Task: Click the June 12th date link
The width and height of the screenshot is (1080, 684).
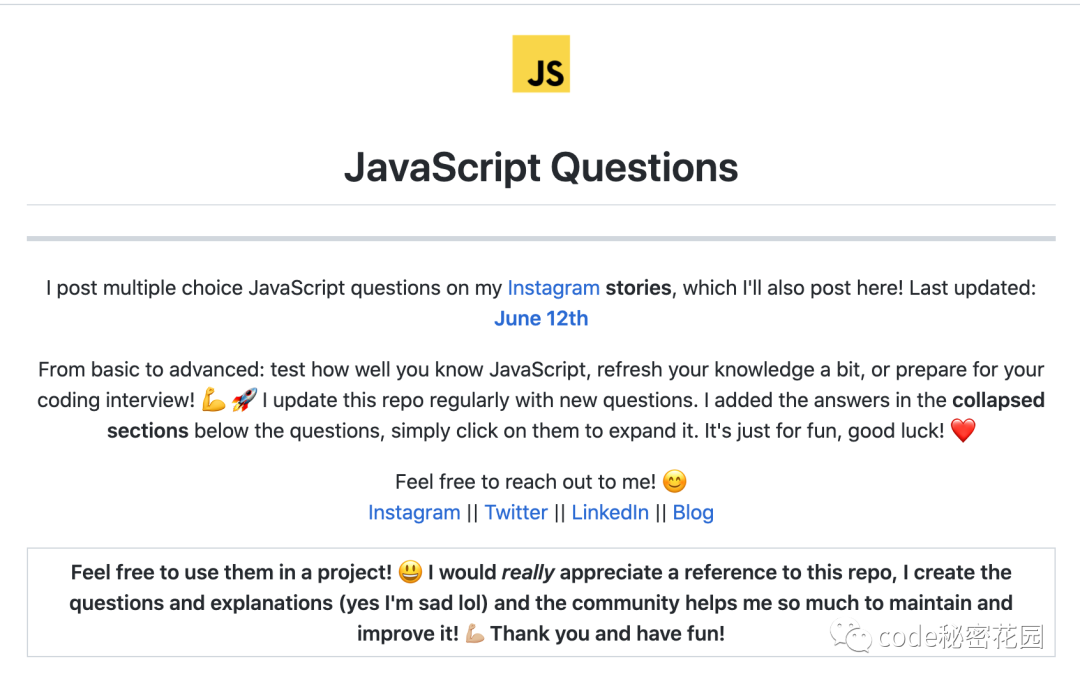Action: 541,318
